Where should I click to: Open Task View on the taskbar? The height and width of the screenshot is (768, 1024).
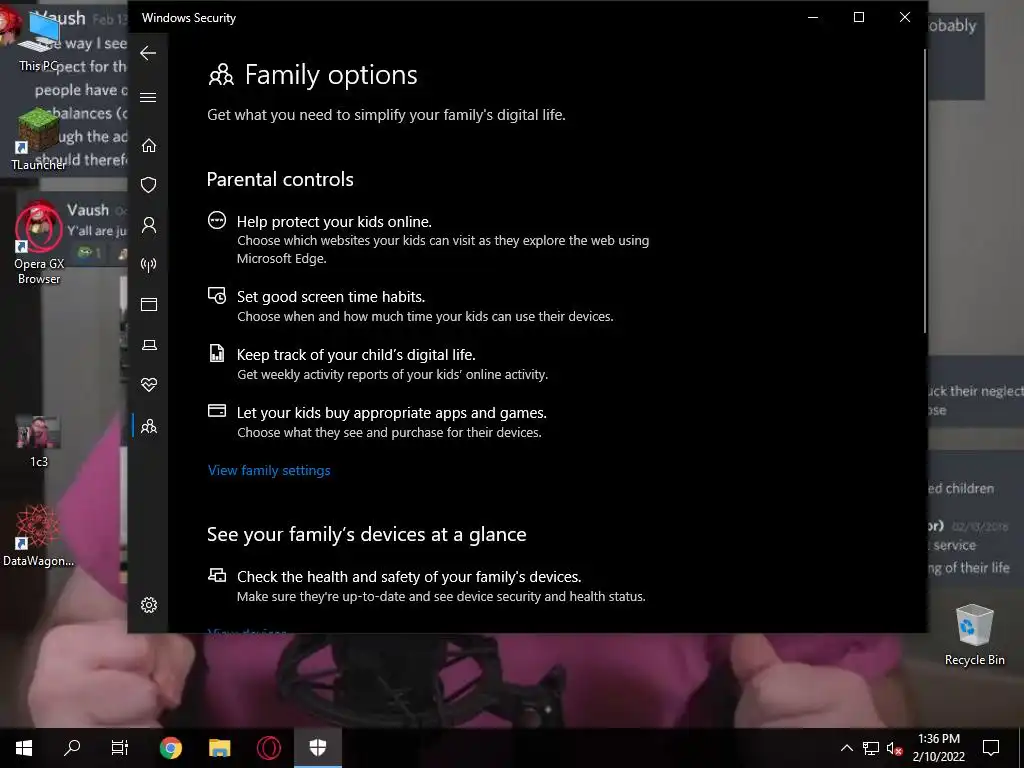pos(120,748)
